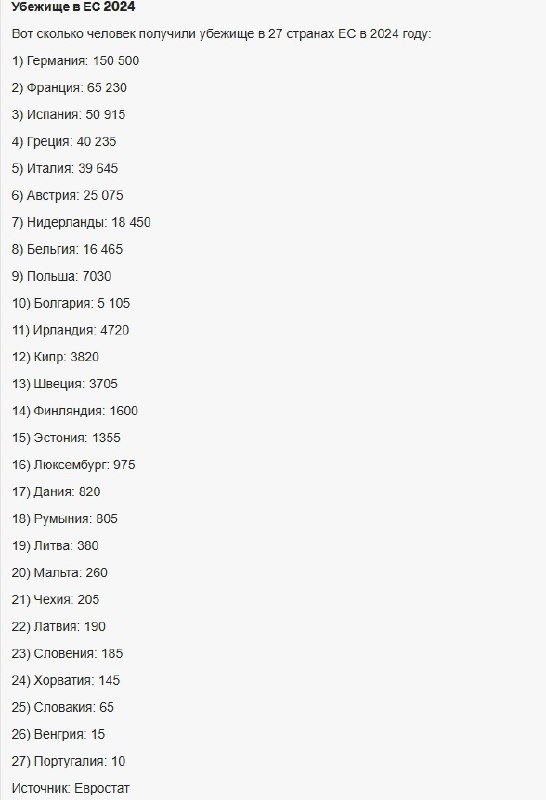This screenshot has width=546, height=800.
Task: Click the Бельгия: 16 465 entry
Action: coord(67,249)
